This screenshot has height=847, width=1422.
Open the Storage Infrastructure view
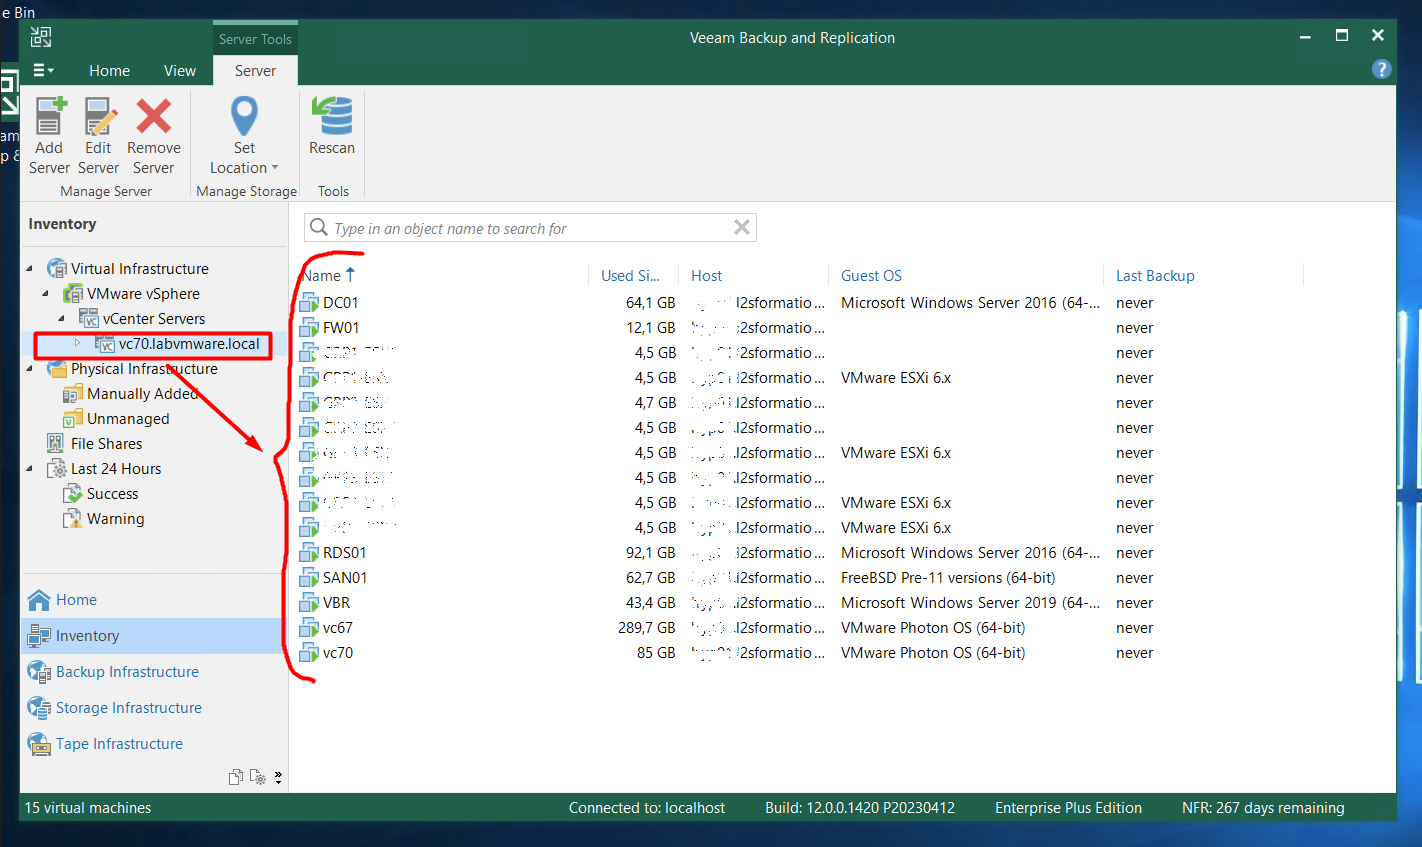[x=153, y=708]
